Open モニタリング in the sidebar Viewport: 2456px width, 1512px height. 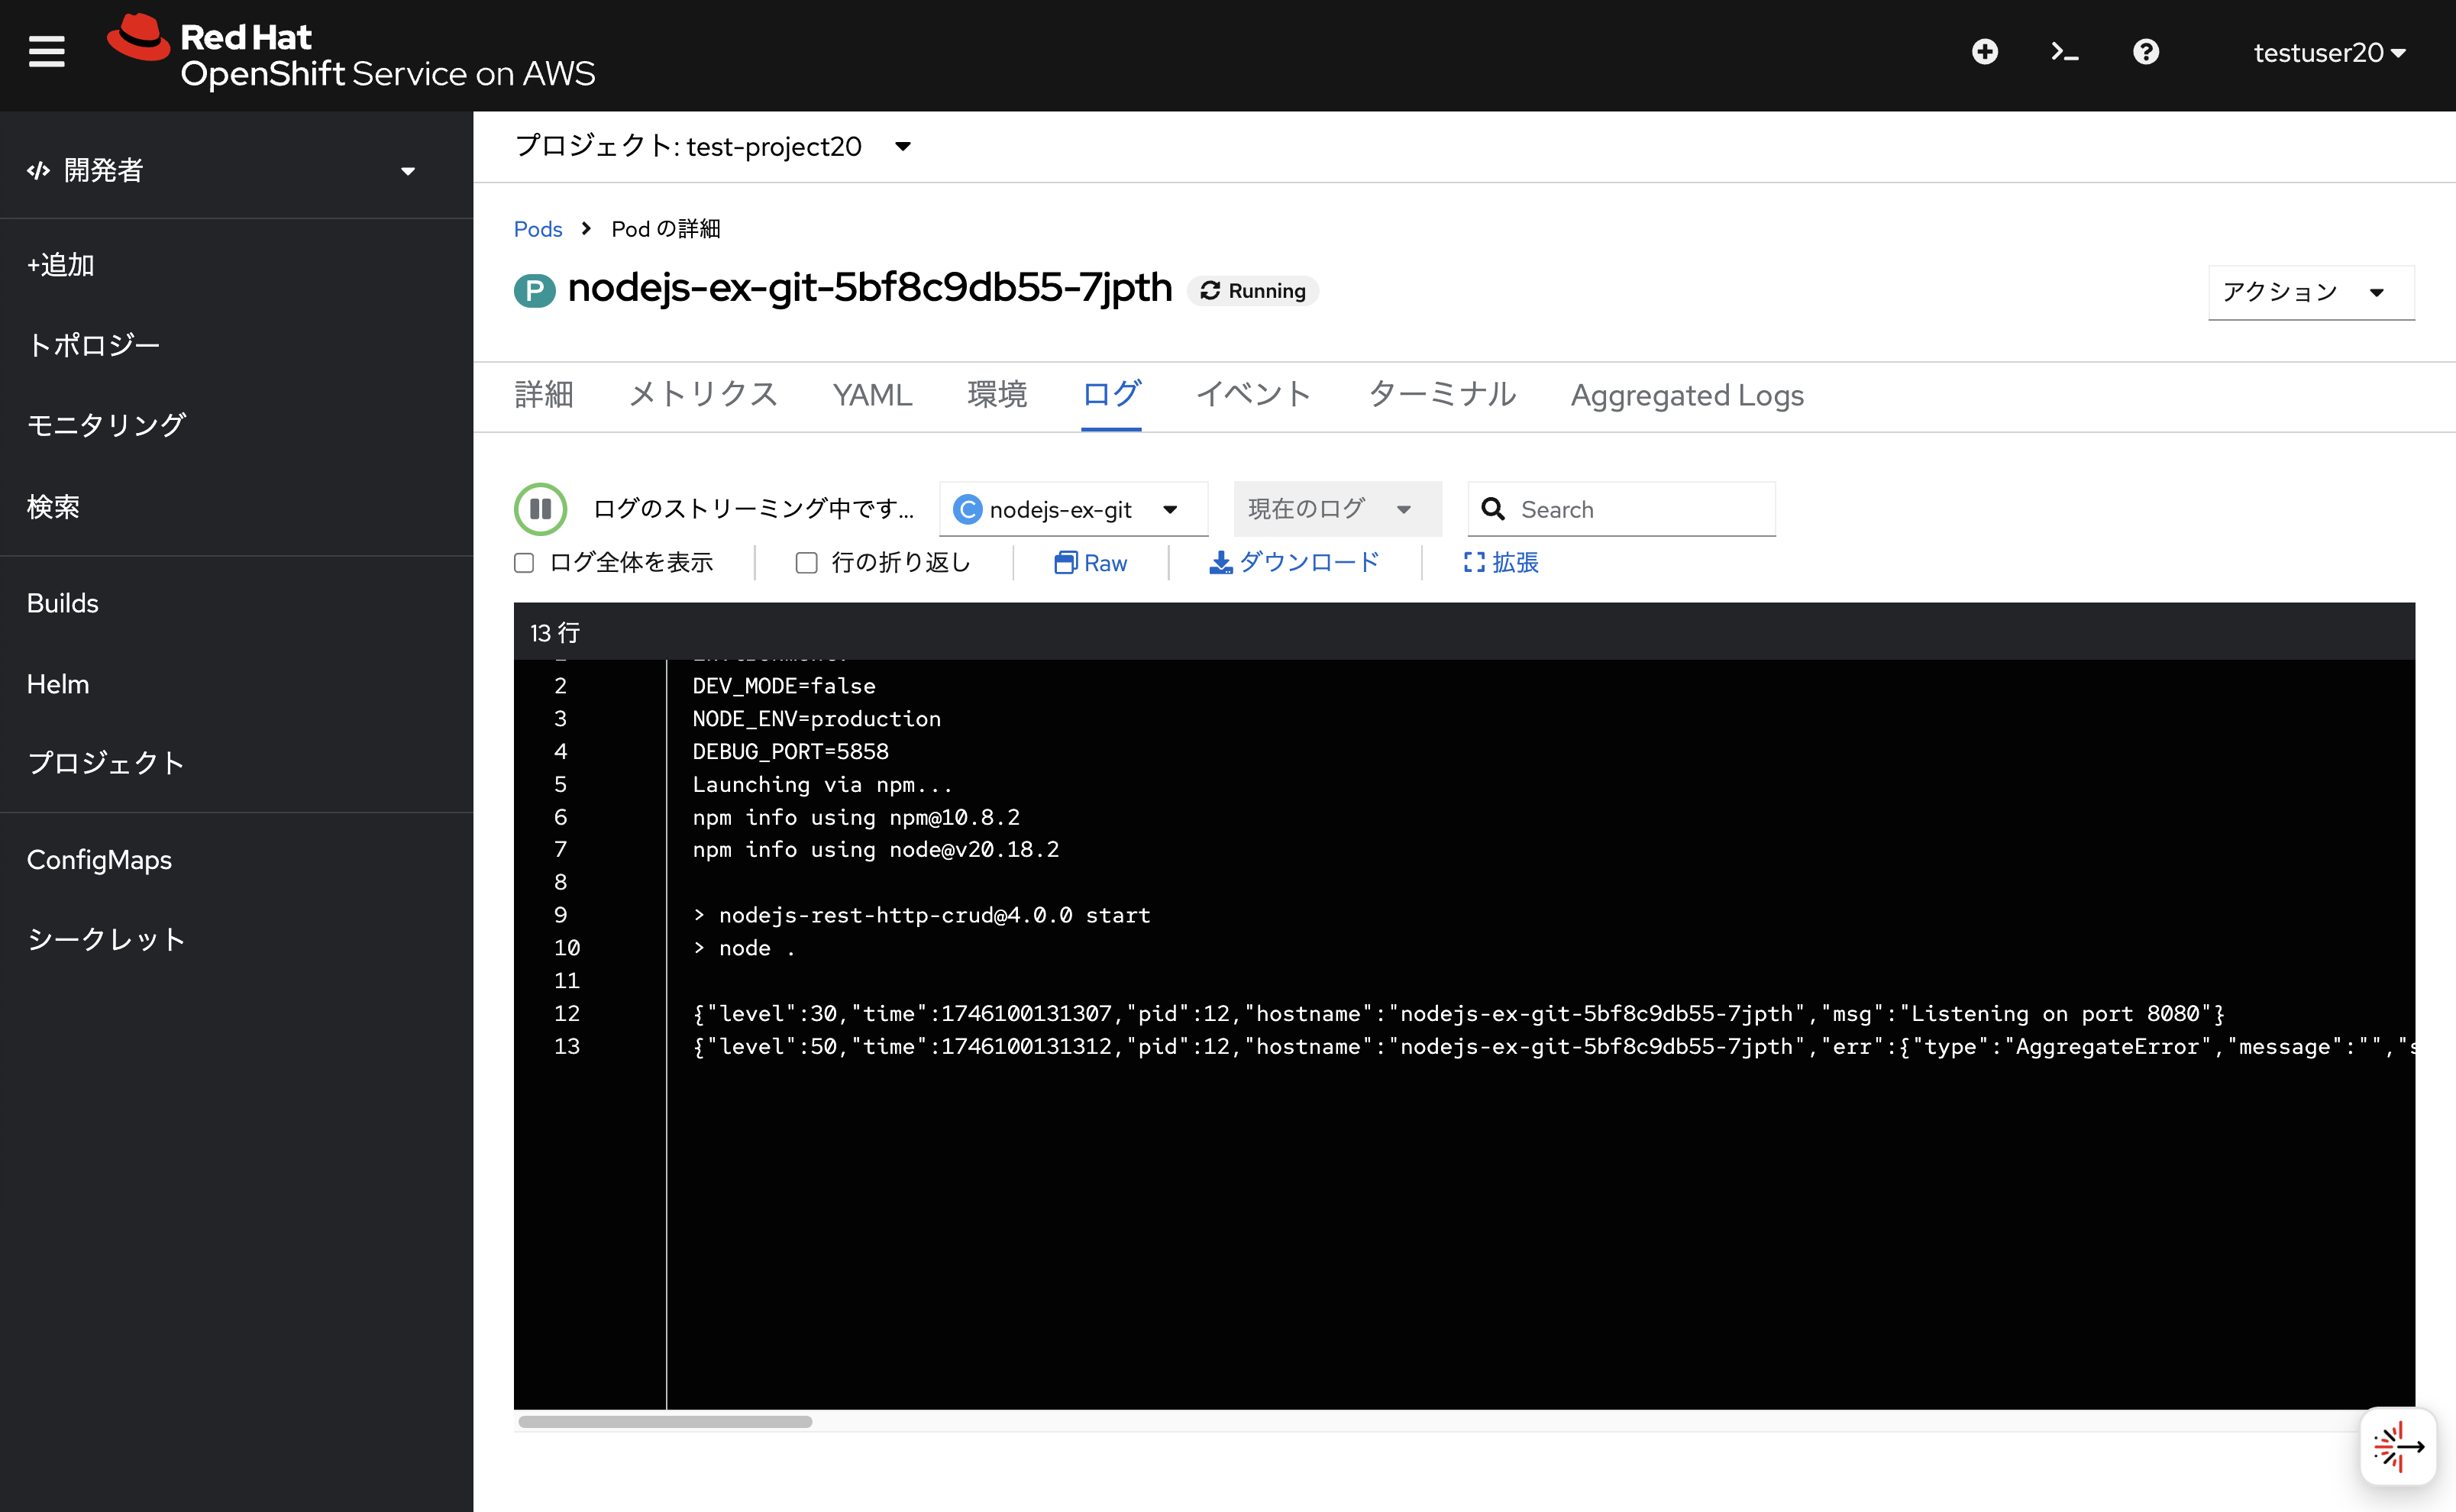click(236, 425)
